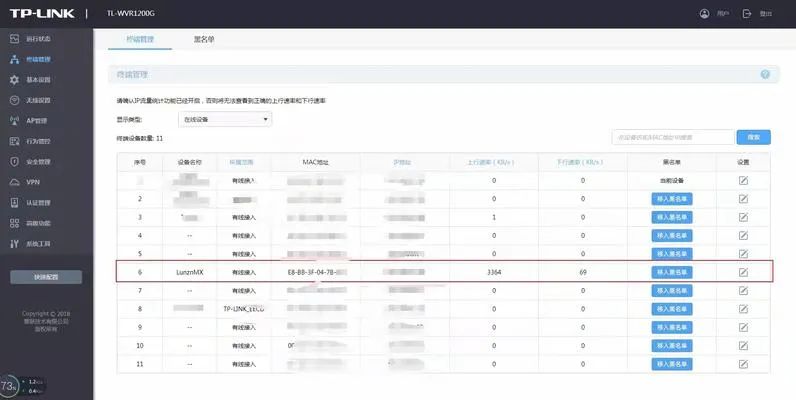Screen dimensions: 796x400
Task: Sort by IP地址 column header
Action: [x=402, y=162]
